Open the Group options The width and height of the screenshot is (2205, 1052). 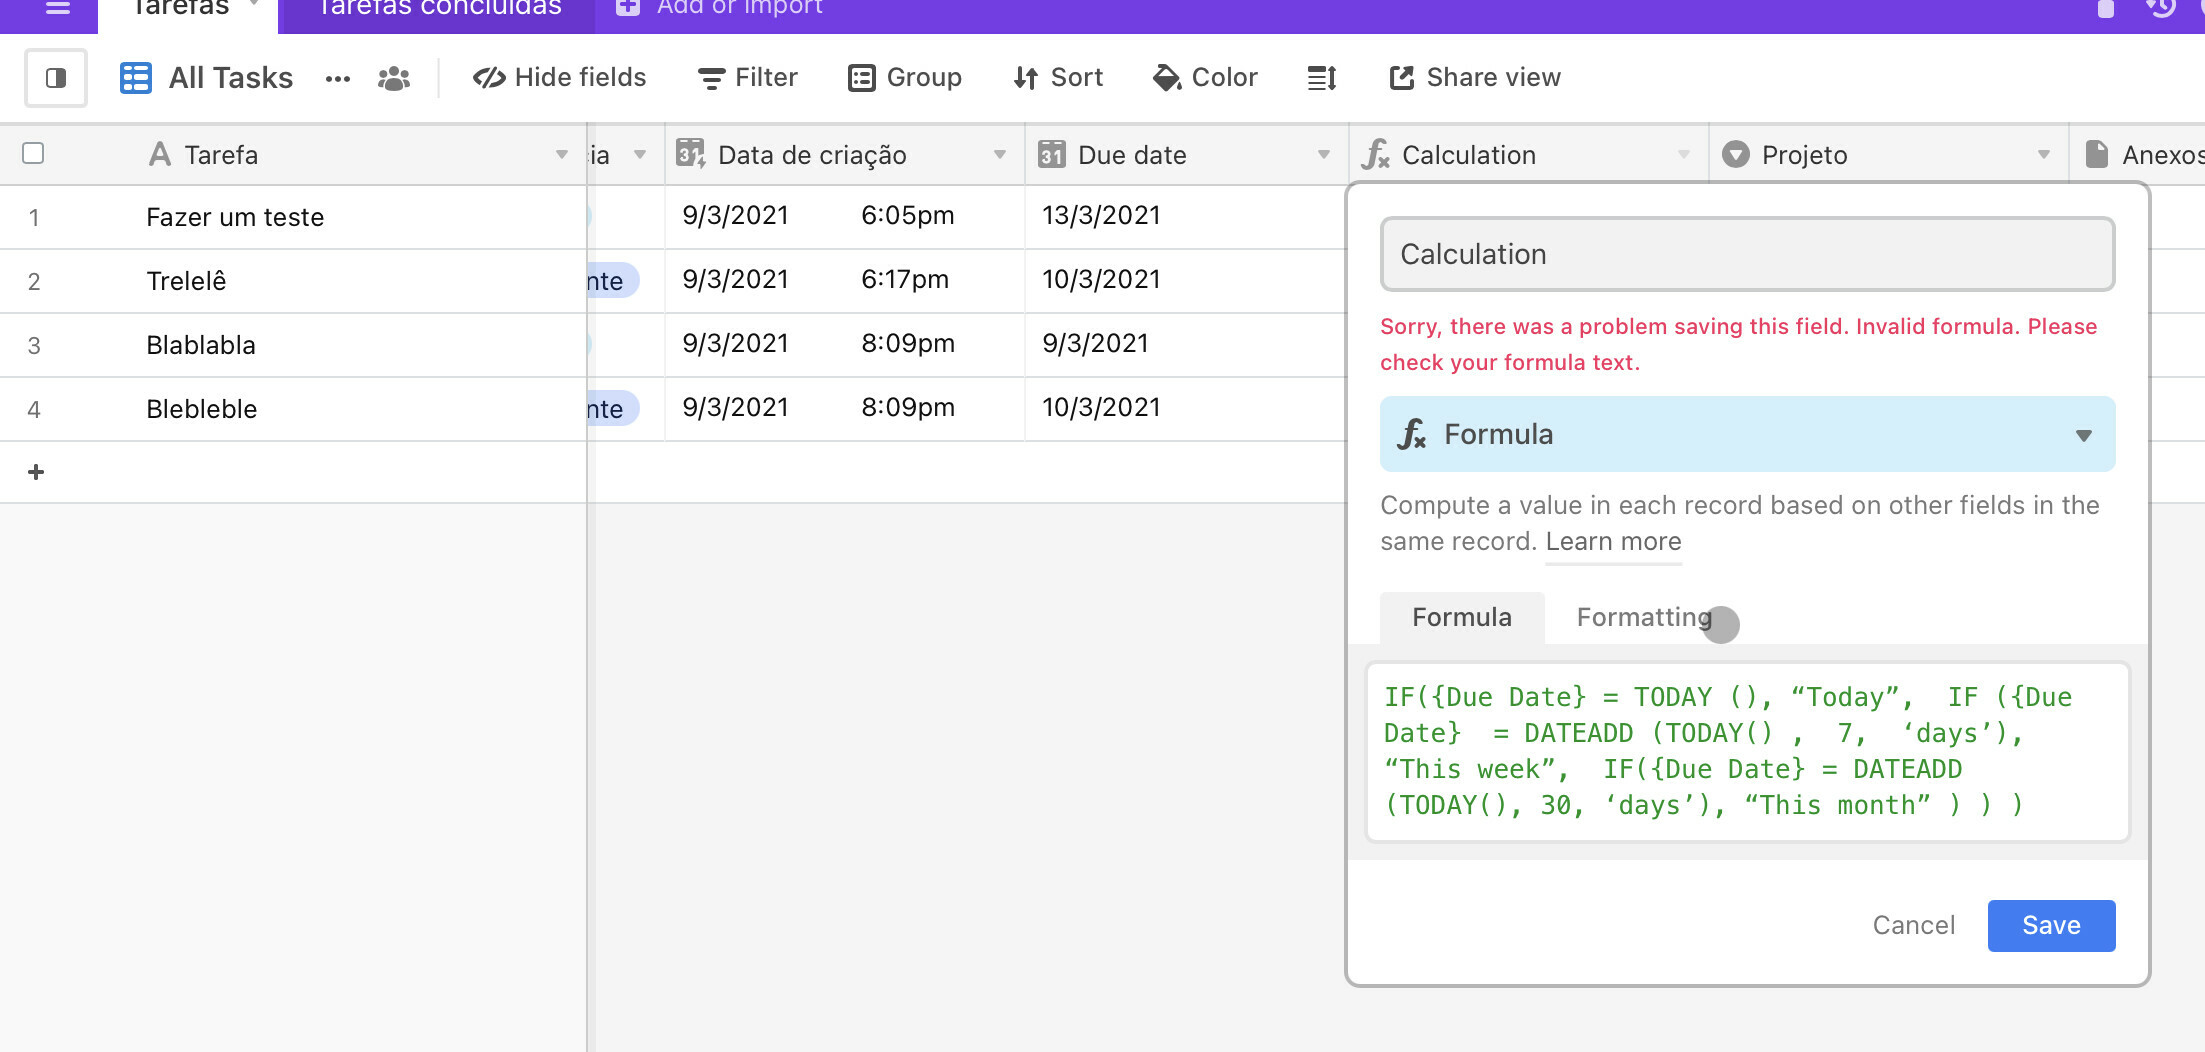[905, 77]
